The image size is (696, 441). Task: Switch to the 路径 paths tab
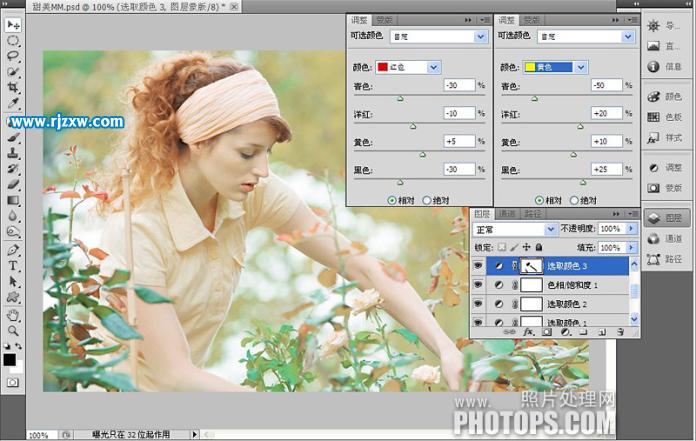533,214
